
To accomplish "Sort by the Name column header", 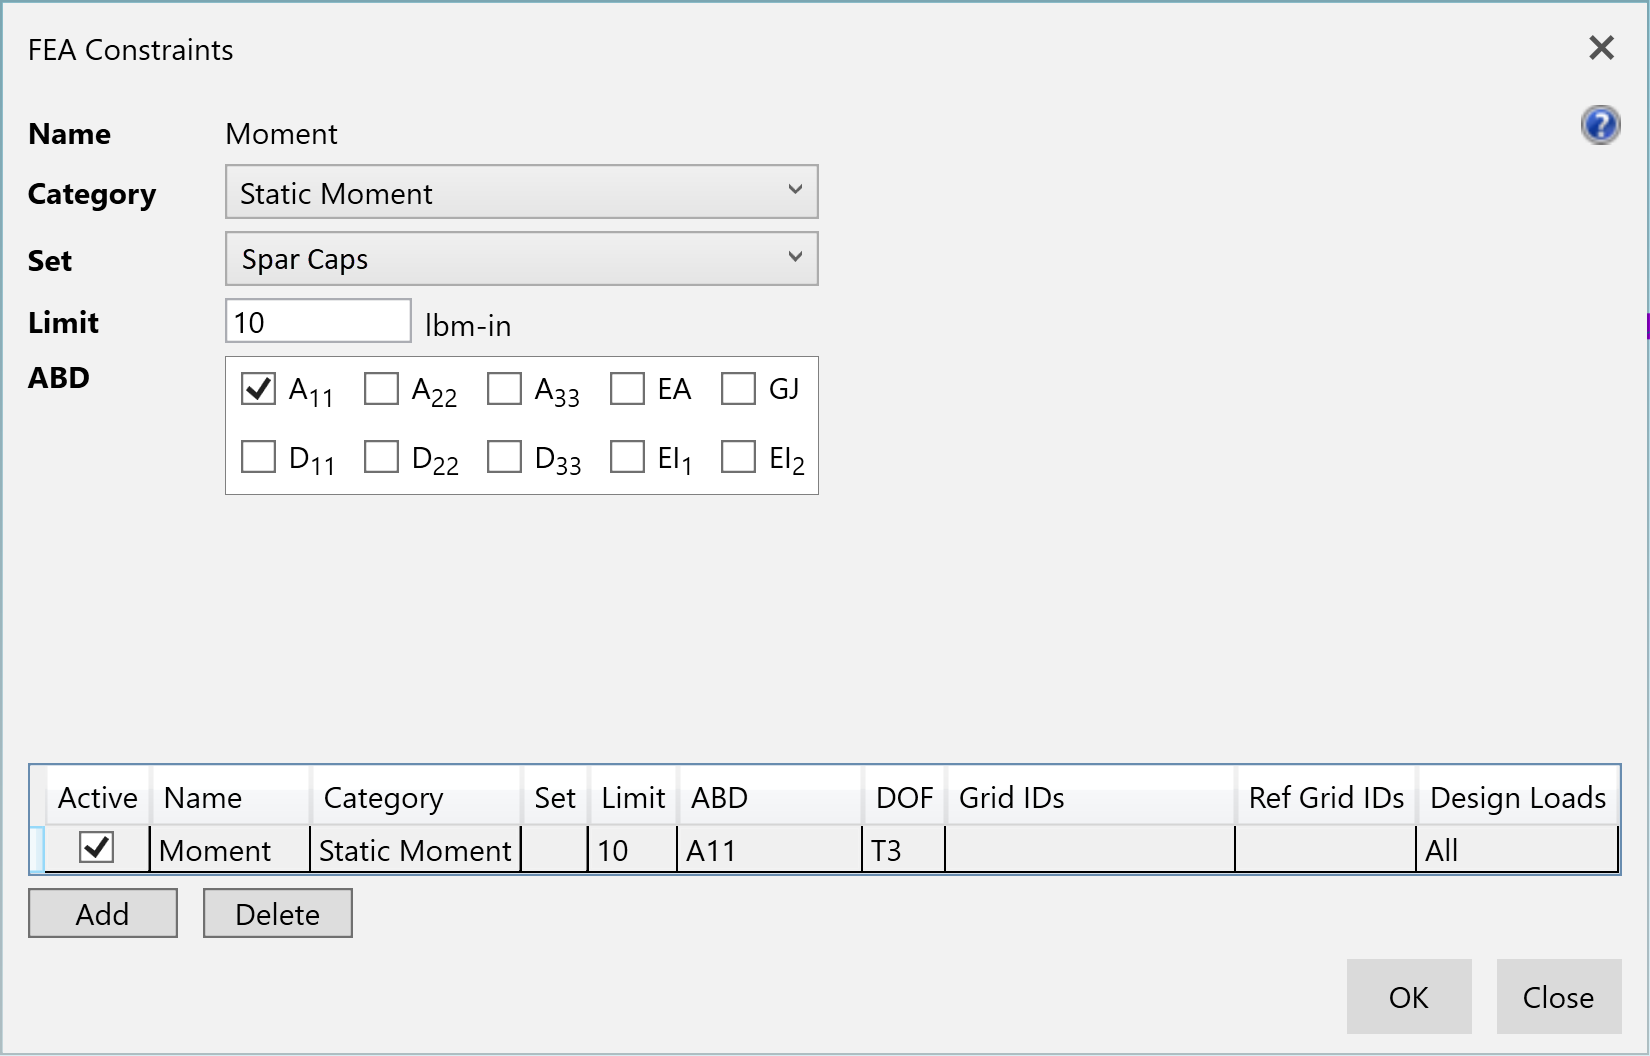I will tap(231, 797).
